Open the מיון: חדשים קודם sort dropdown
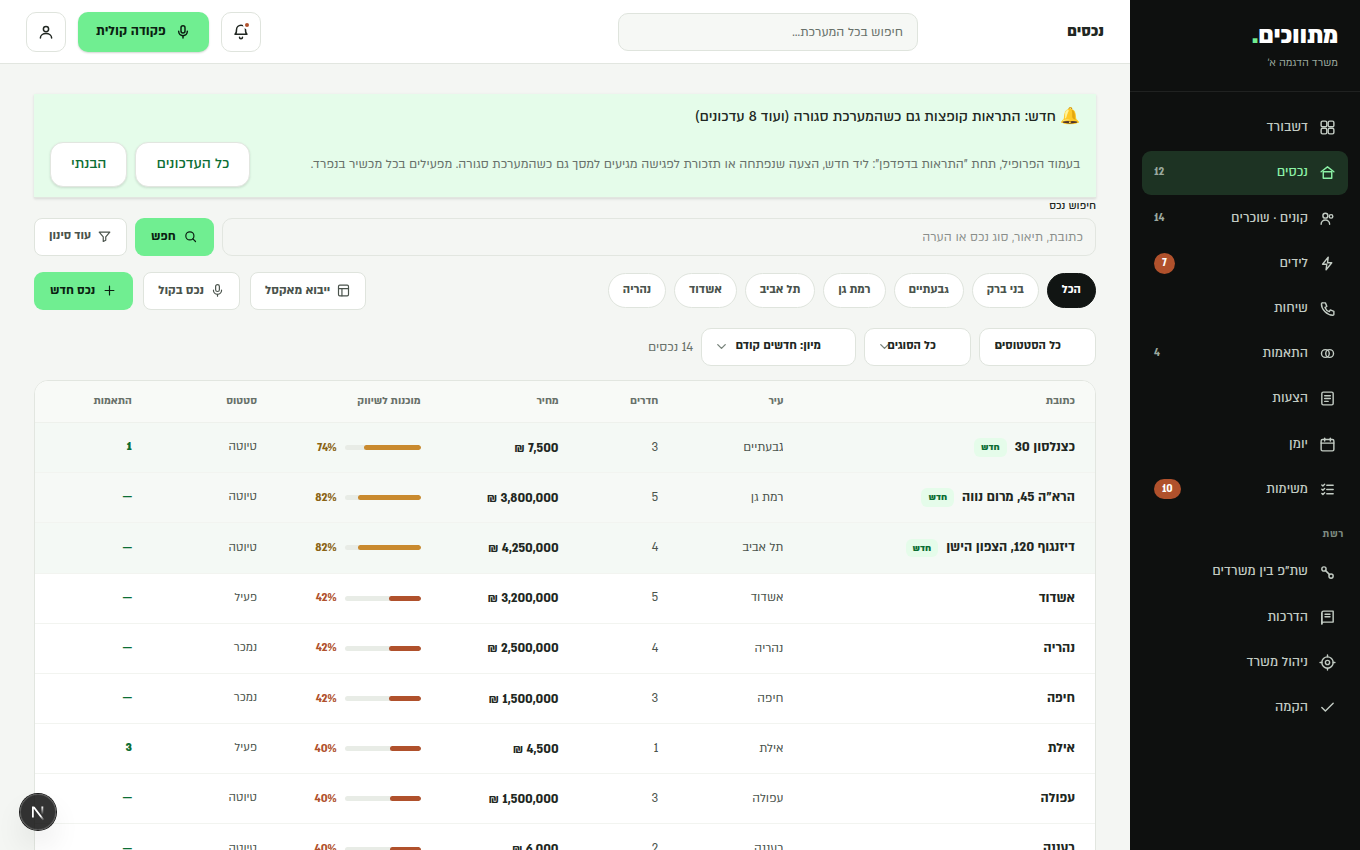The image size is (1360, 850). coord(778,346)
